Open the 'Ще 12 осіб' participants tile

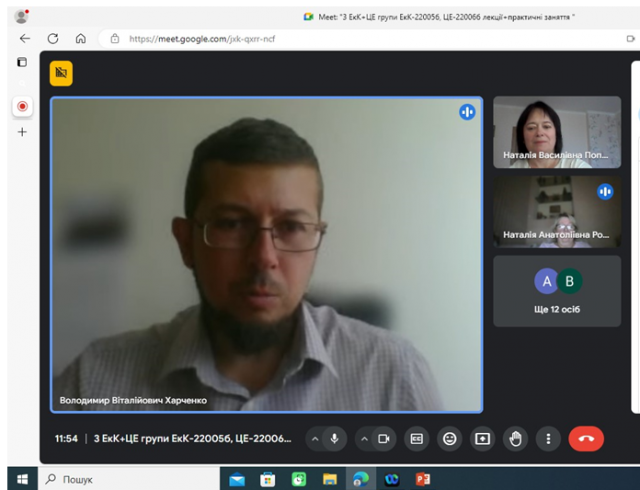(557, 291)
